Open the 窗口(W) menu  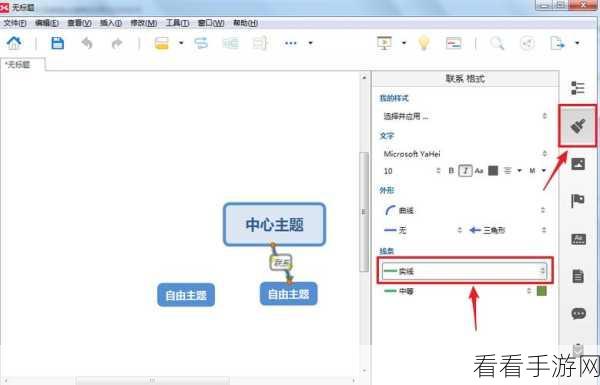(x=211, y=23)
